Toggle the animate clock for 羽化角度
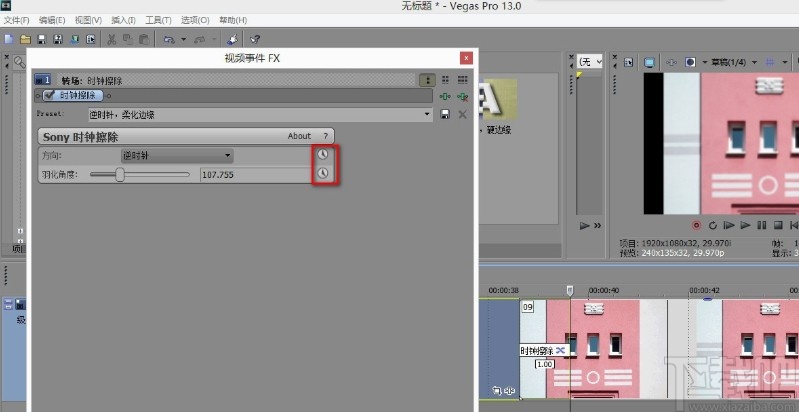Screen dimensions: 799x412 tap(323, 174)
